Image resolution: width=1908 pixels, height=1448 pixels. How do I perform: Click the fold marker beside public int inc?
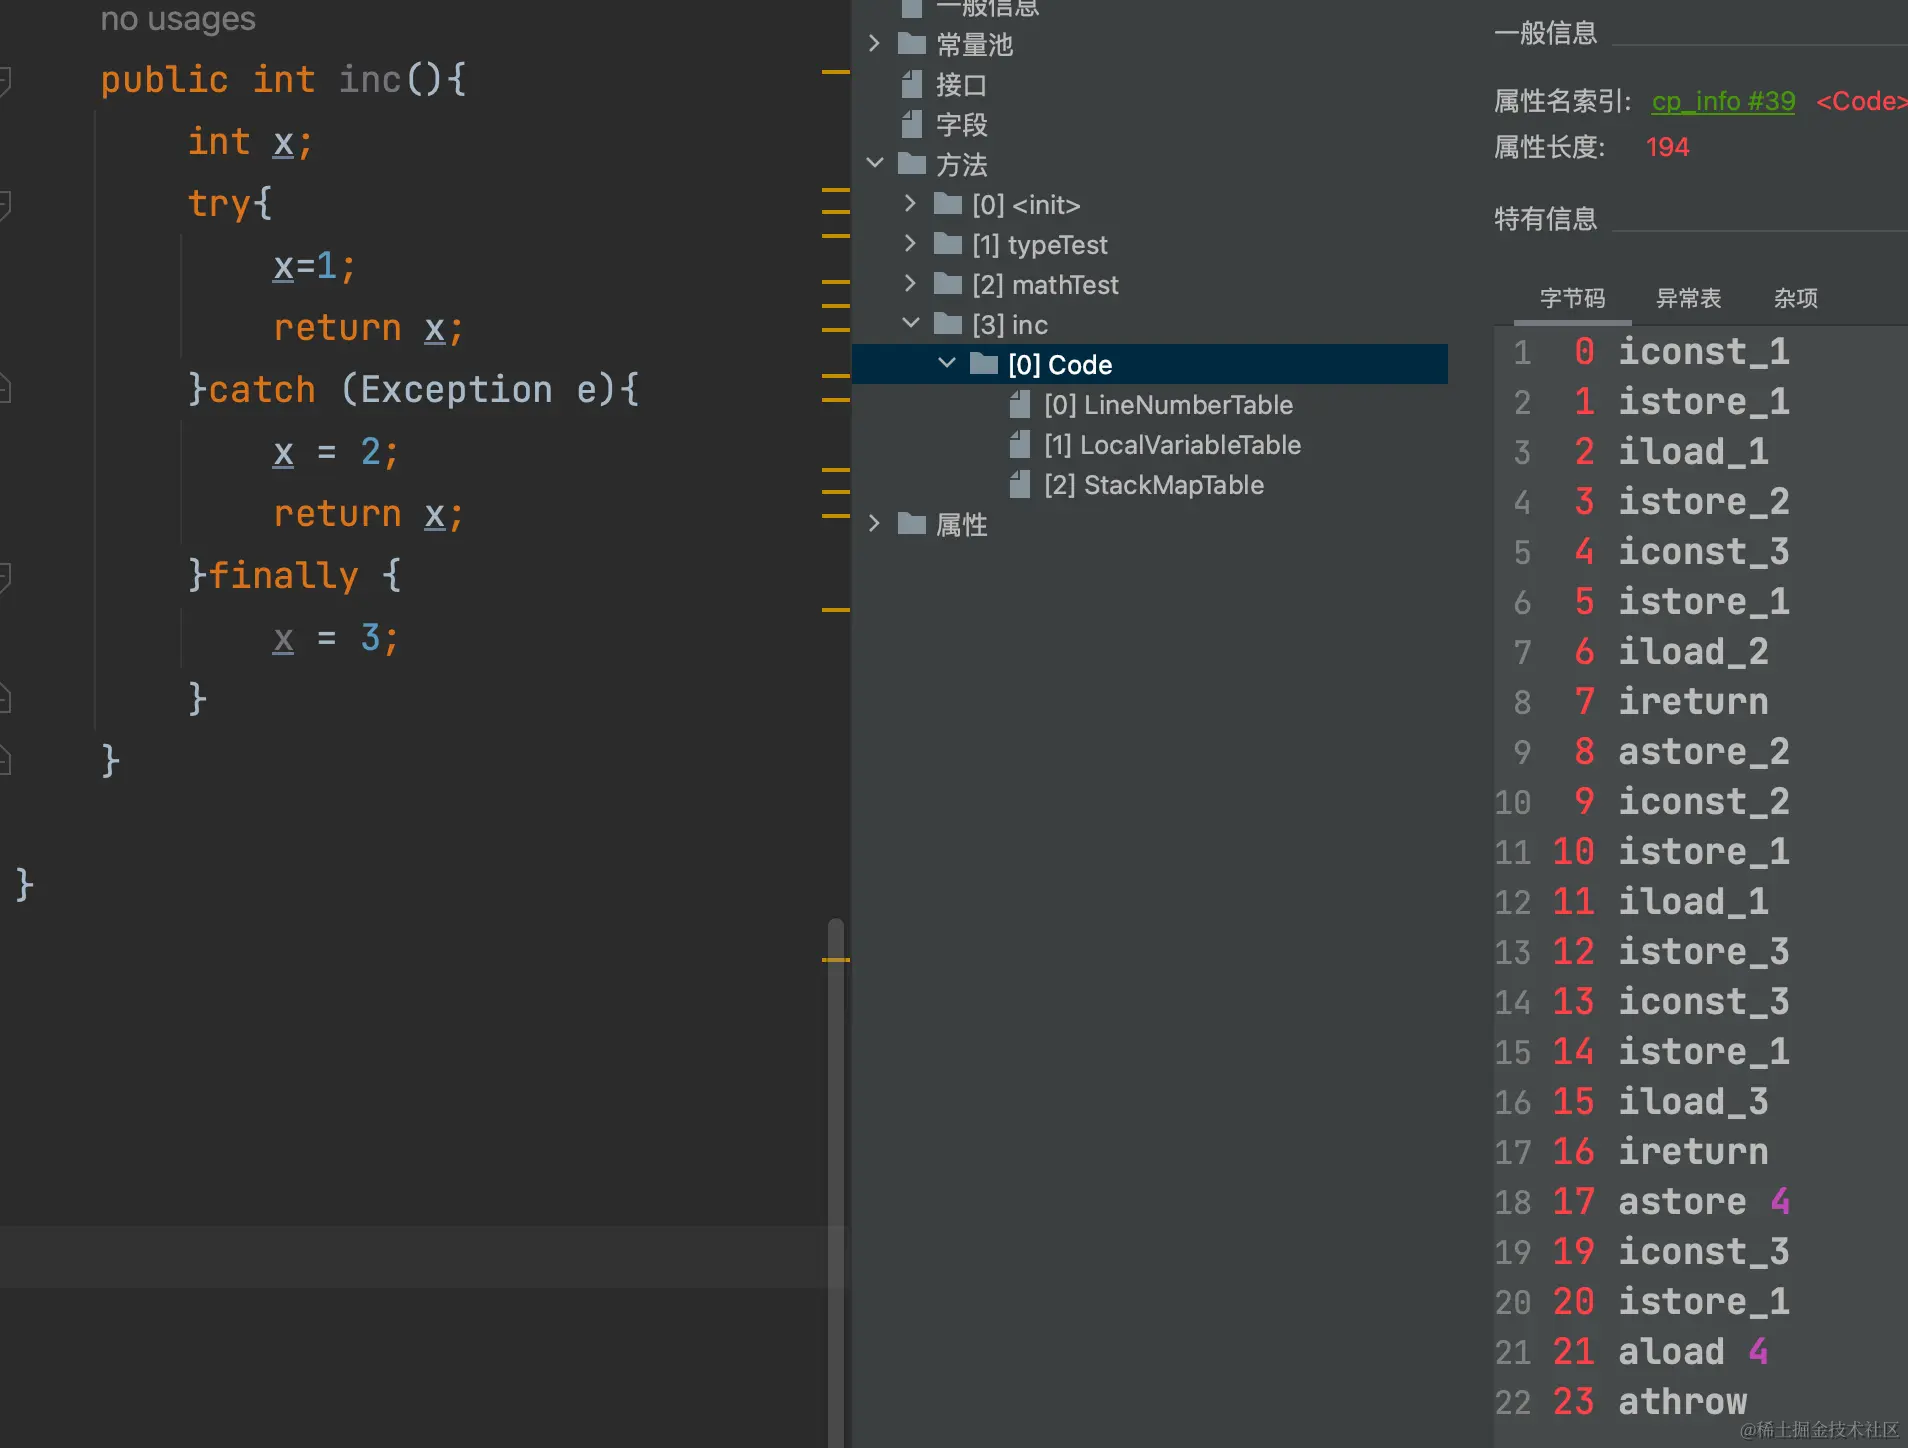[x=5, y=80]
